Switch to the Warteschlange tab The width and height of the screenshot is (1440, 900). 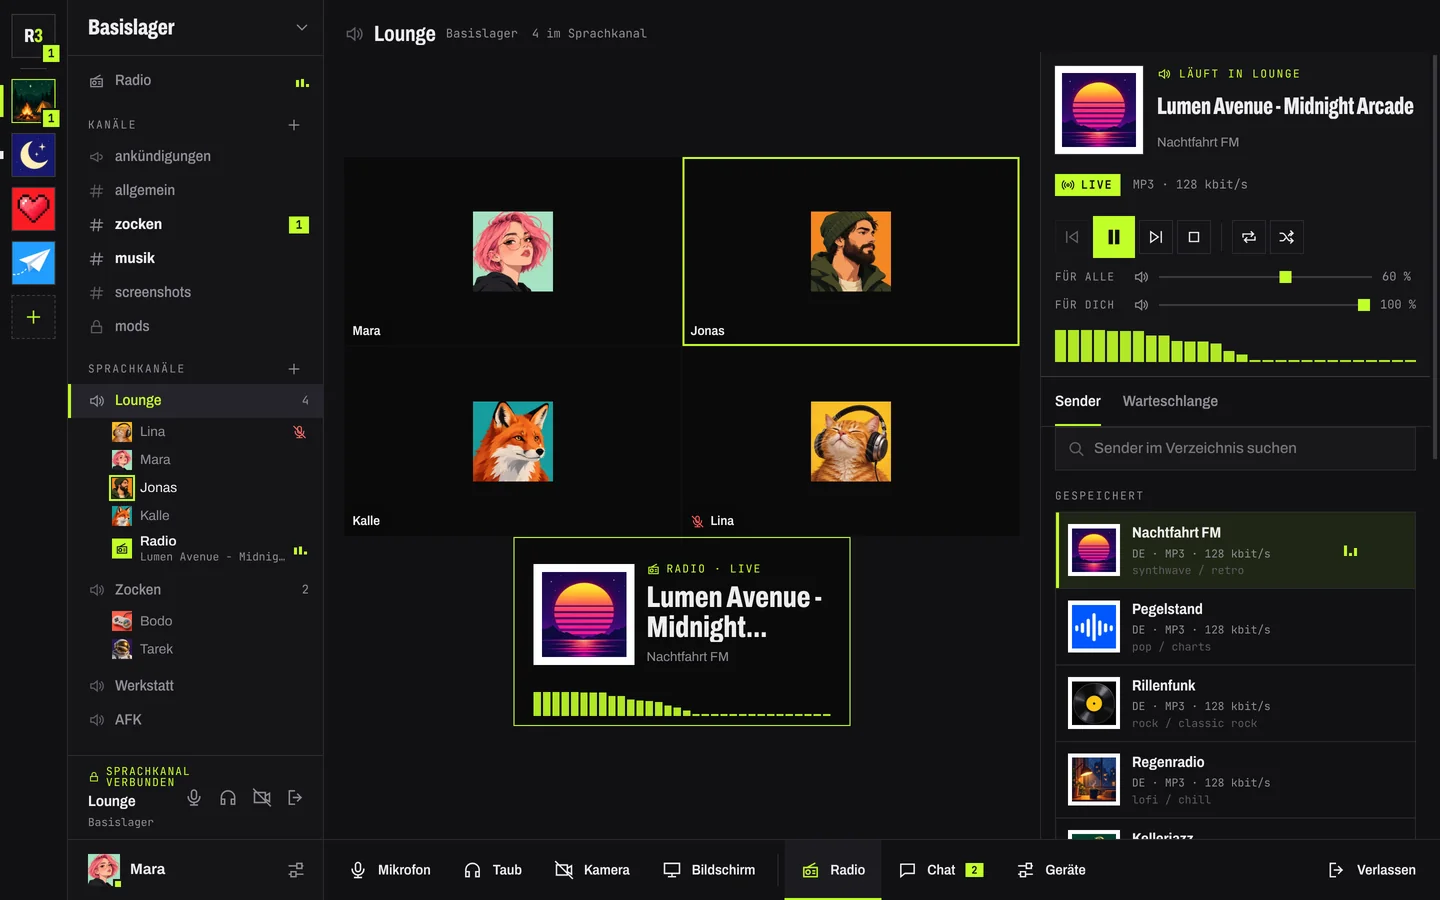click(x=1170, y=401)
